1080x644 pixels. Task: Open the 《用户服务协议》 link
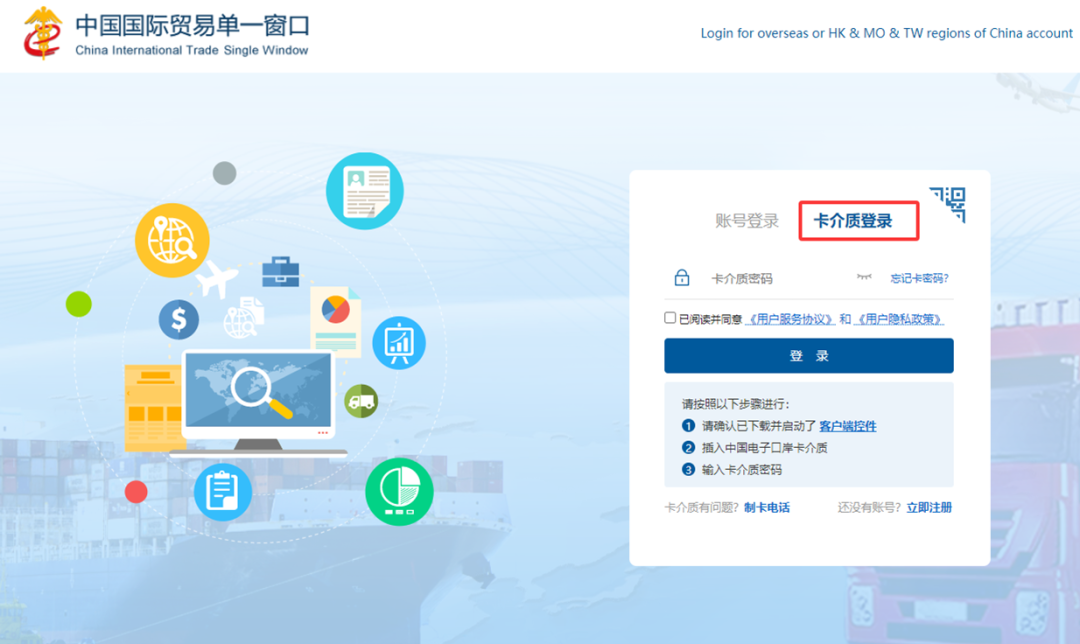tap(790, 319)
